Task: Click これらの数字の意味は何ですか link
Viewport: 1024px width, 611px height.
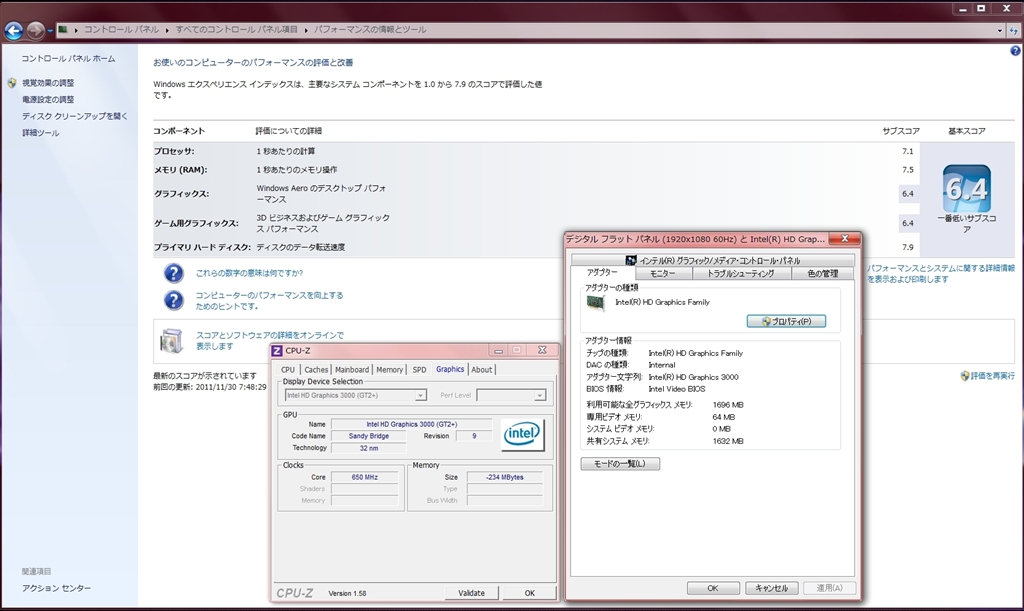Action: [x=249, y=273]
